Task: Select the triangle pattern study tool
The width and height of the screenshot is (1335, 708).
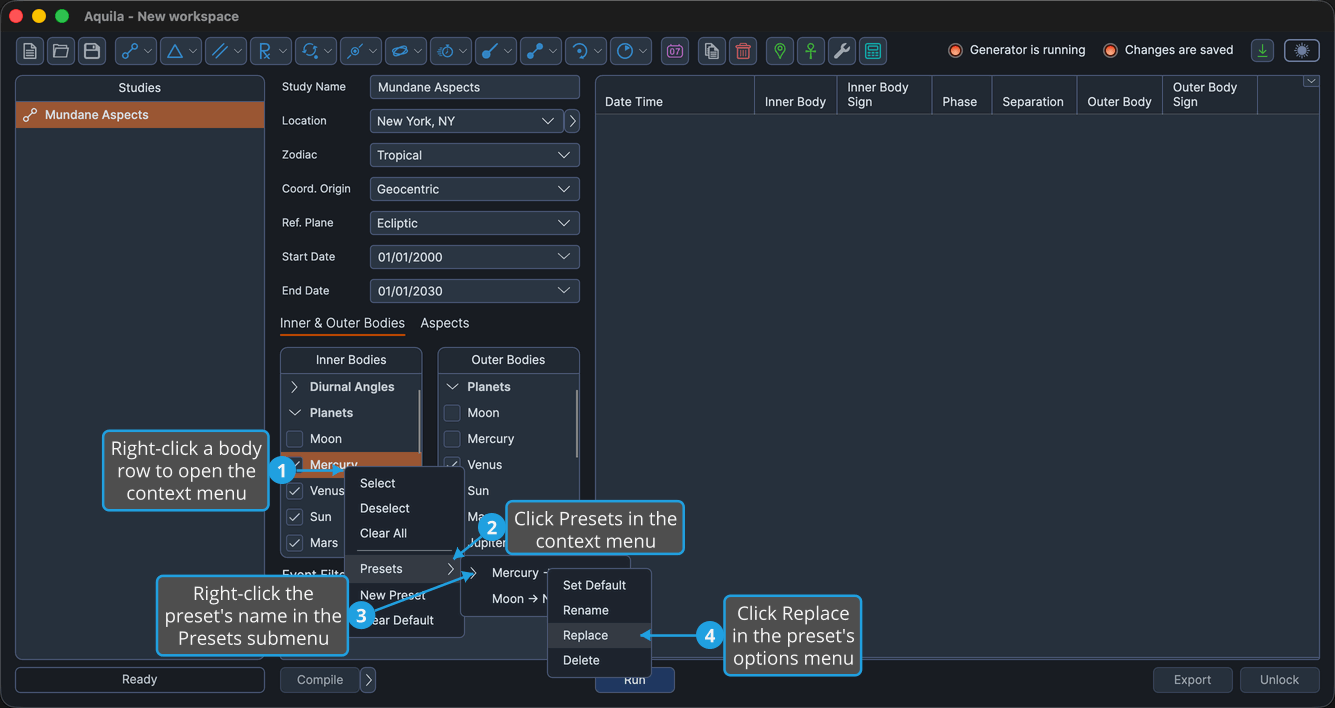Action: pos(181,51)
